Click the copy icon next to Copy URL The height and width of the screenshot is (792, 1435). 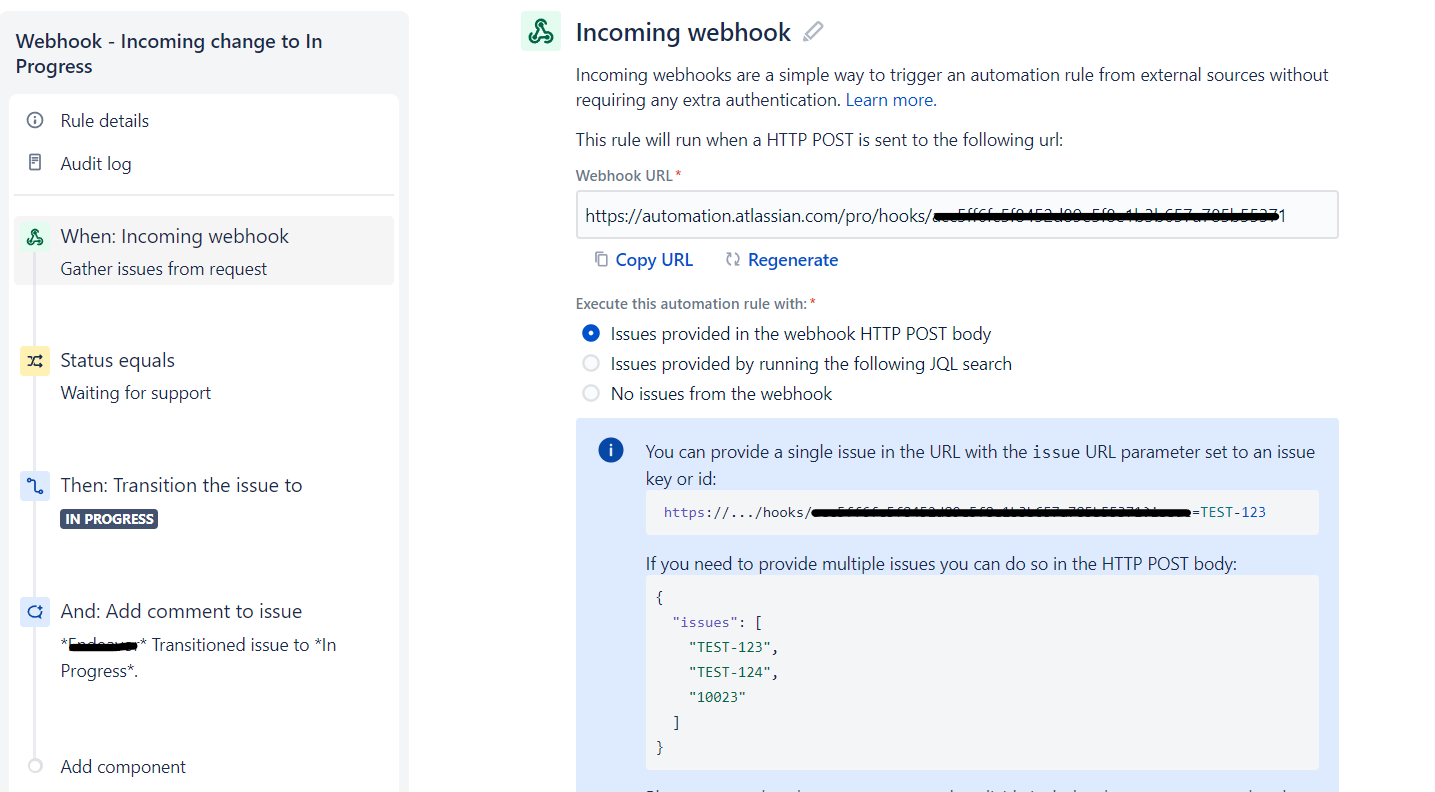coord(601,259)
